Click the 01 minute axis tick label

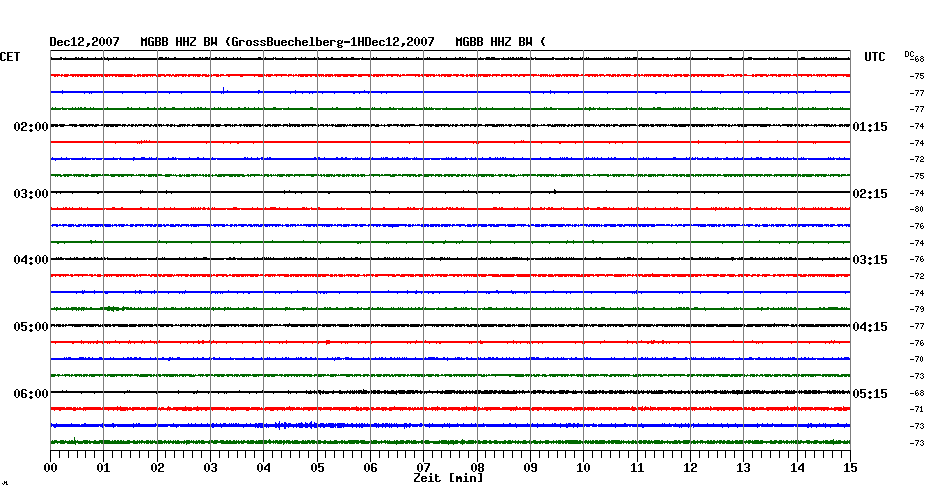tap(104, 468)
